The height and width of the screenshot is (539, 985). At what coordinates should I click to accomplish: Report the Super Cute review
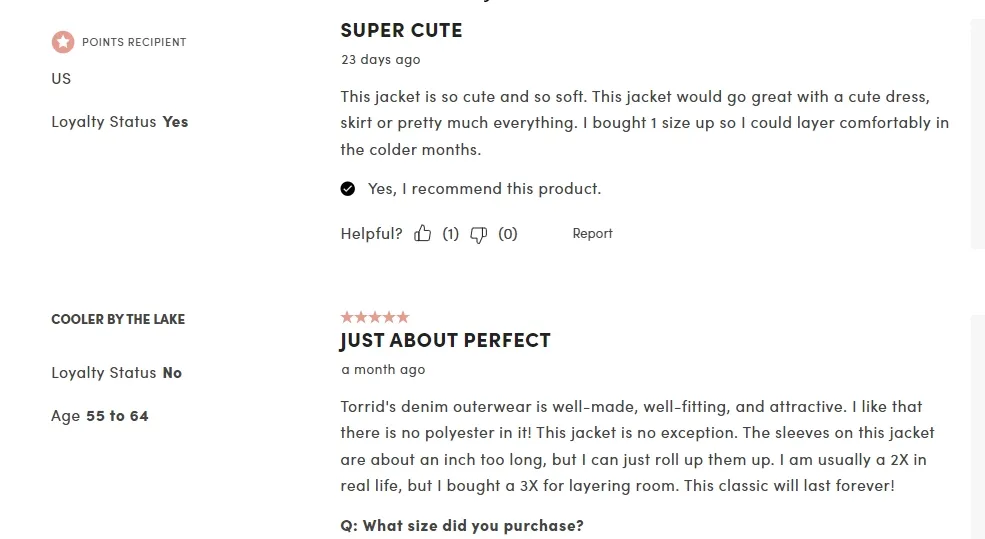coord(592,234)
